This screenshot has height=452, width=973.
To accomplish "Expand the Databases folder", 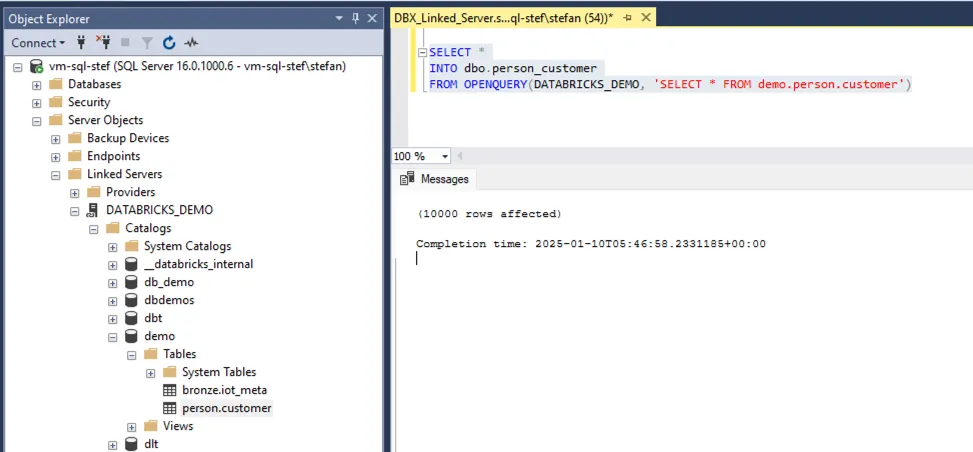I will (x=37, y=84).
